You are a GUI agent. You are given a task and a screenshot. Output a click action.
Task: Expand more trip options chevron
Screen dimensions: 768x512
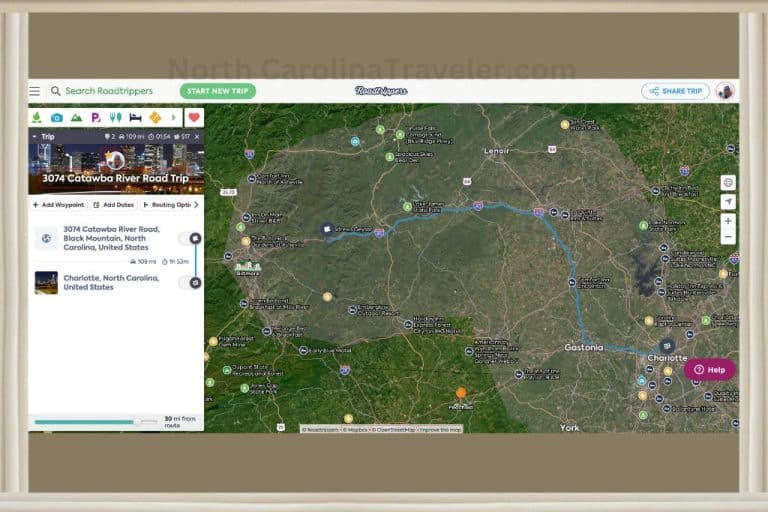196,205
